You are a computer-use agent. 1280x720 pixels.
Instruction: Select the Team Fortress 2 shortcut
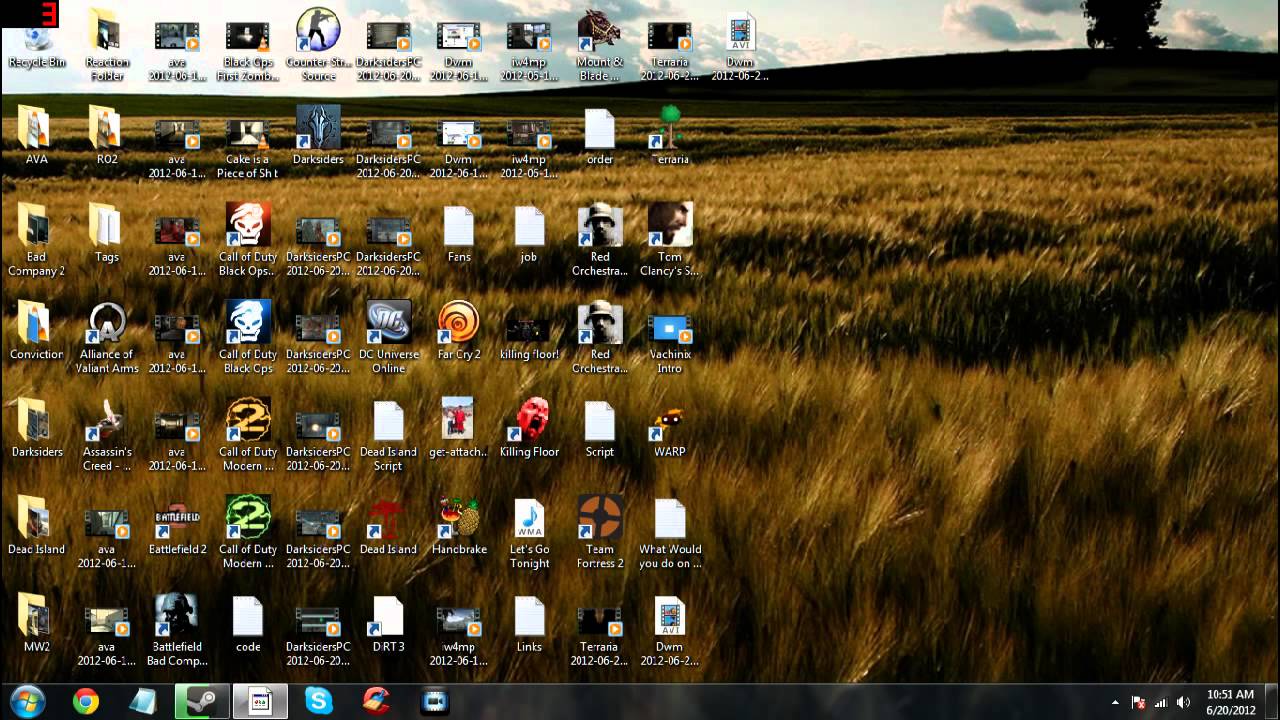[x=600, y=533]
